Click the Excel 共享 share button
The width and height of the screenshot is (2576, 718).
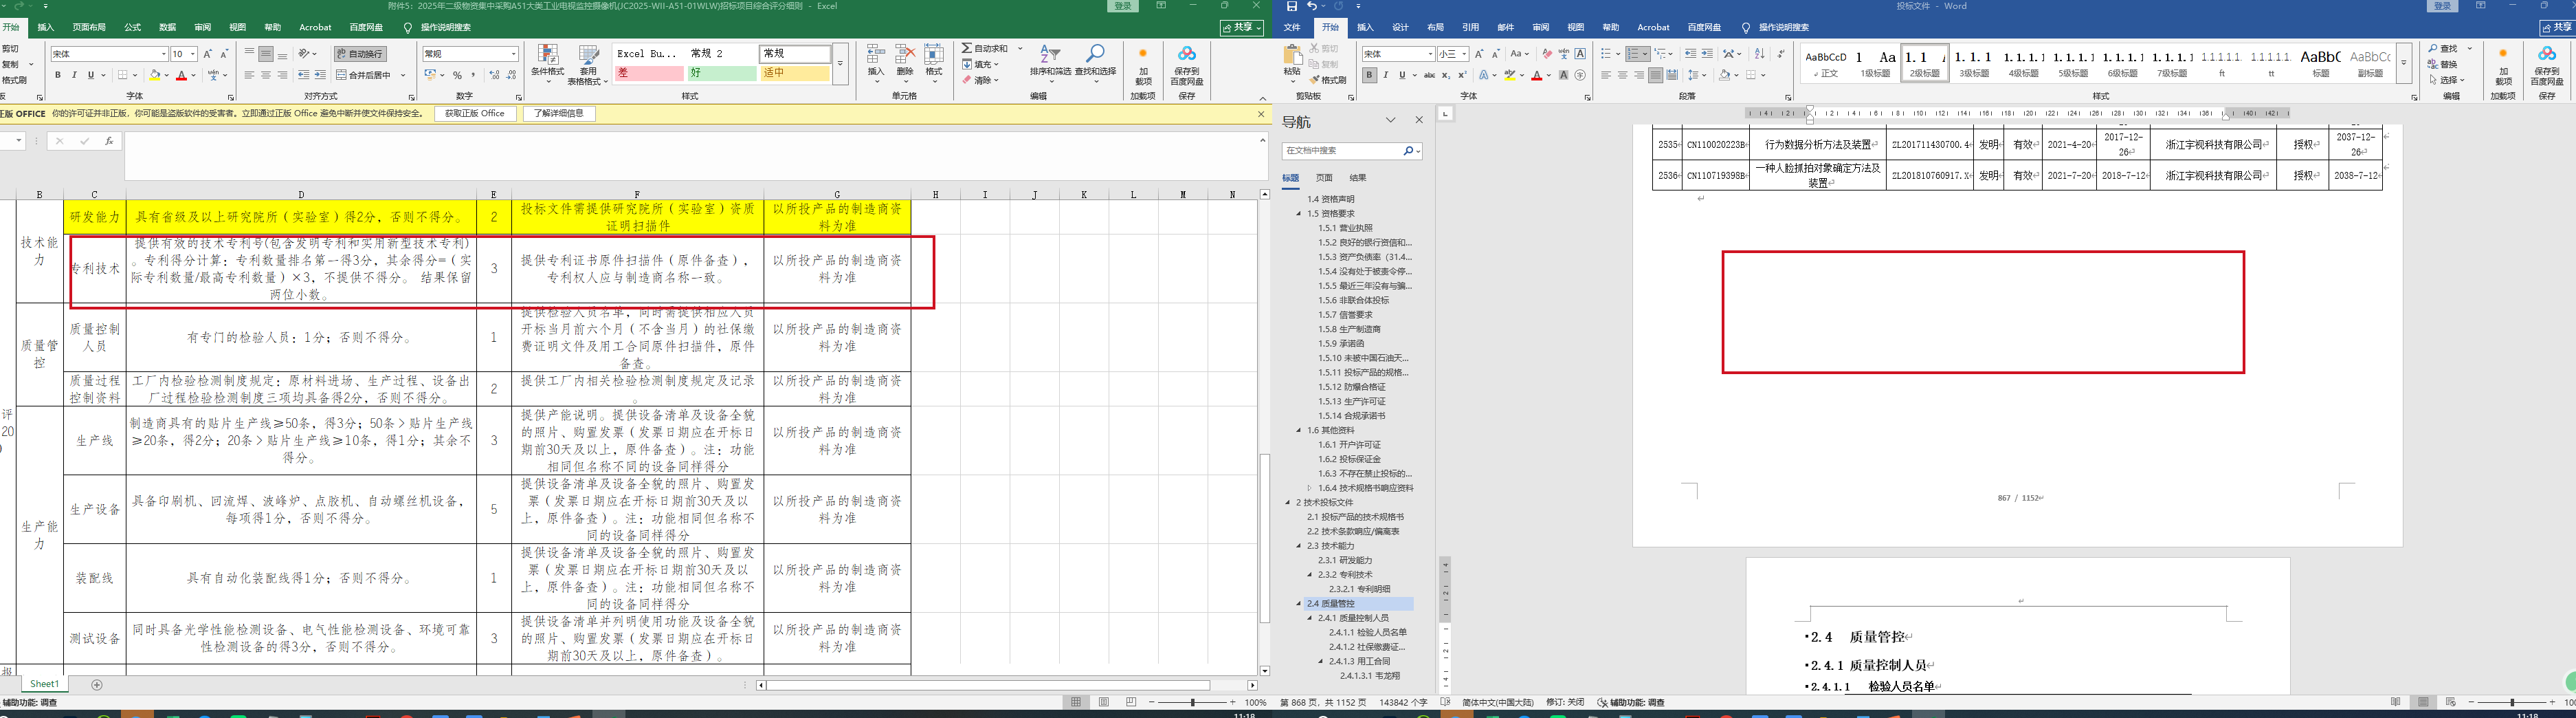(x=1241, y=28)
